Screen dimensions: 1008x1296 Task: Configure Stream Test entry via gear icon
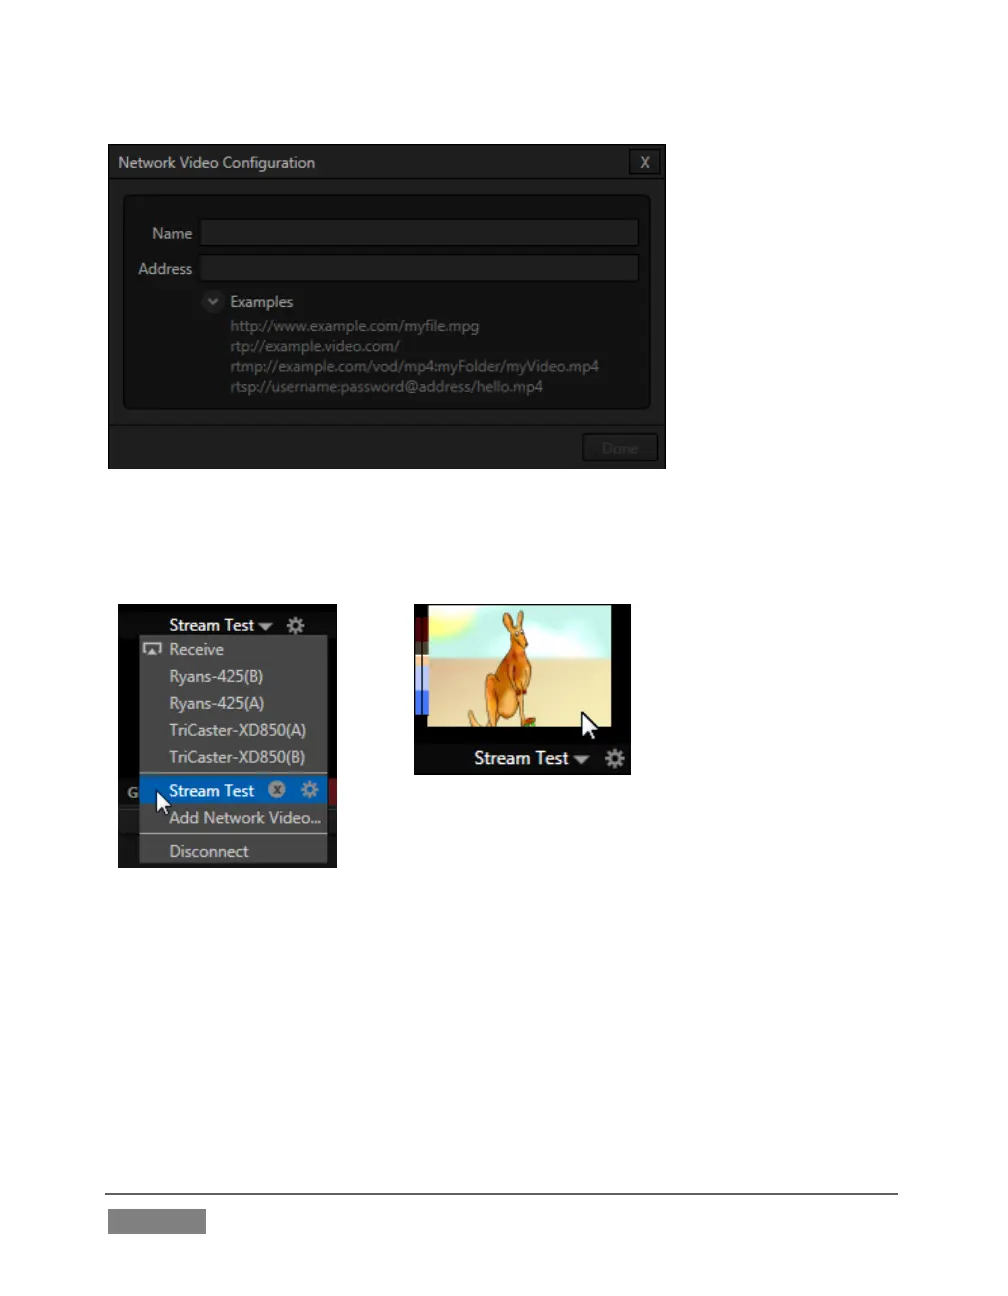[x=310, y=790]
